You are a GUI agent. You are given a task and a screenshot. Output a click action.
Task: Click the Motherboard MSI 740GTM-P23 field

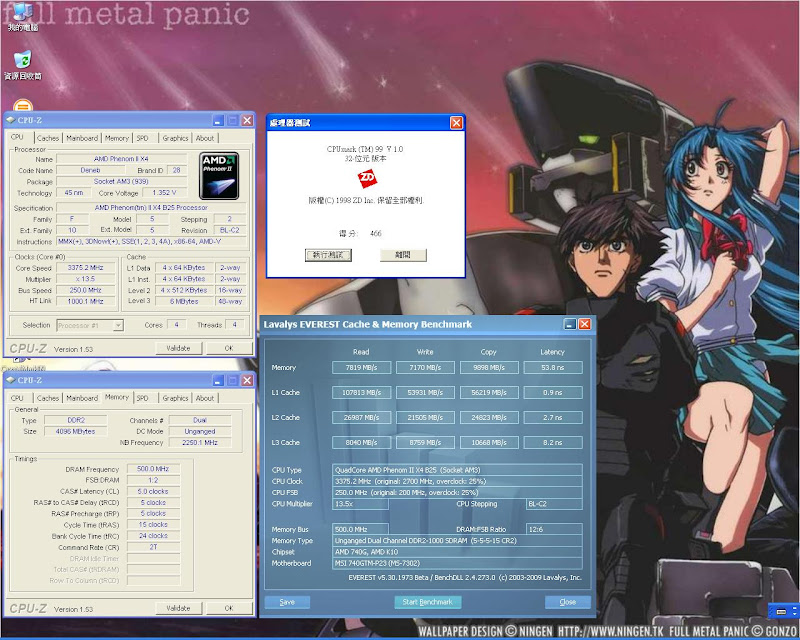point(457,563)
